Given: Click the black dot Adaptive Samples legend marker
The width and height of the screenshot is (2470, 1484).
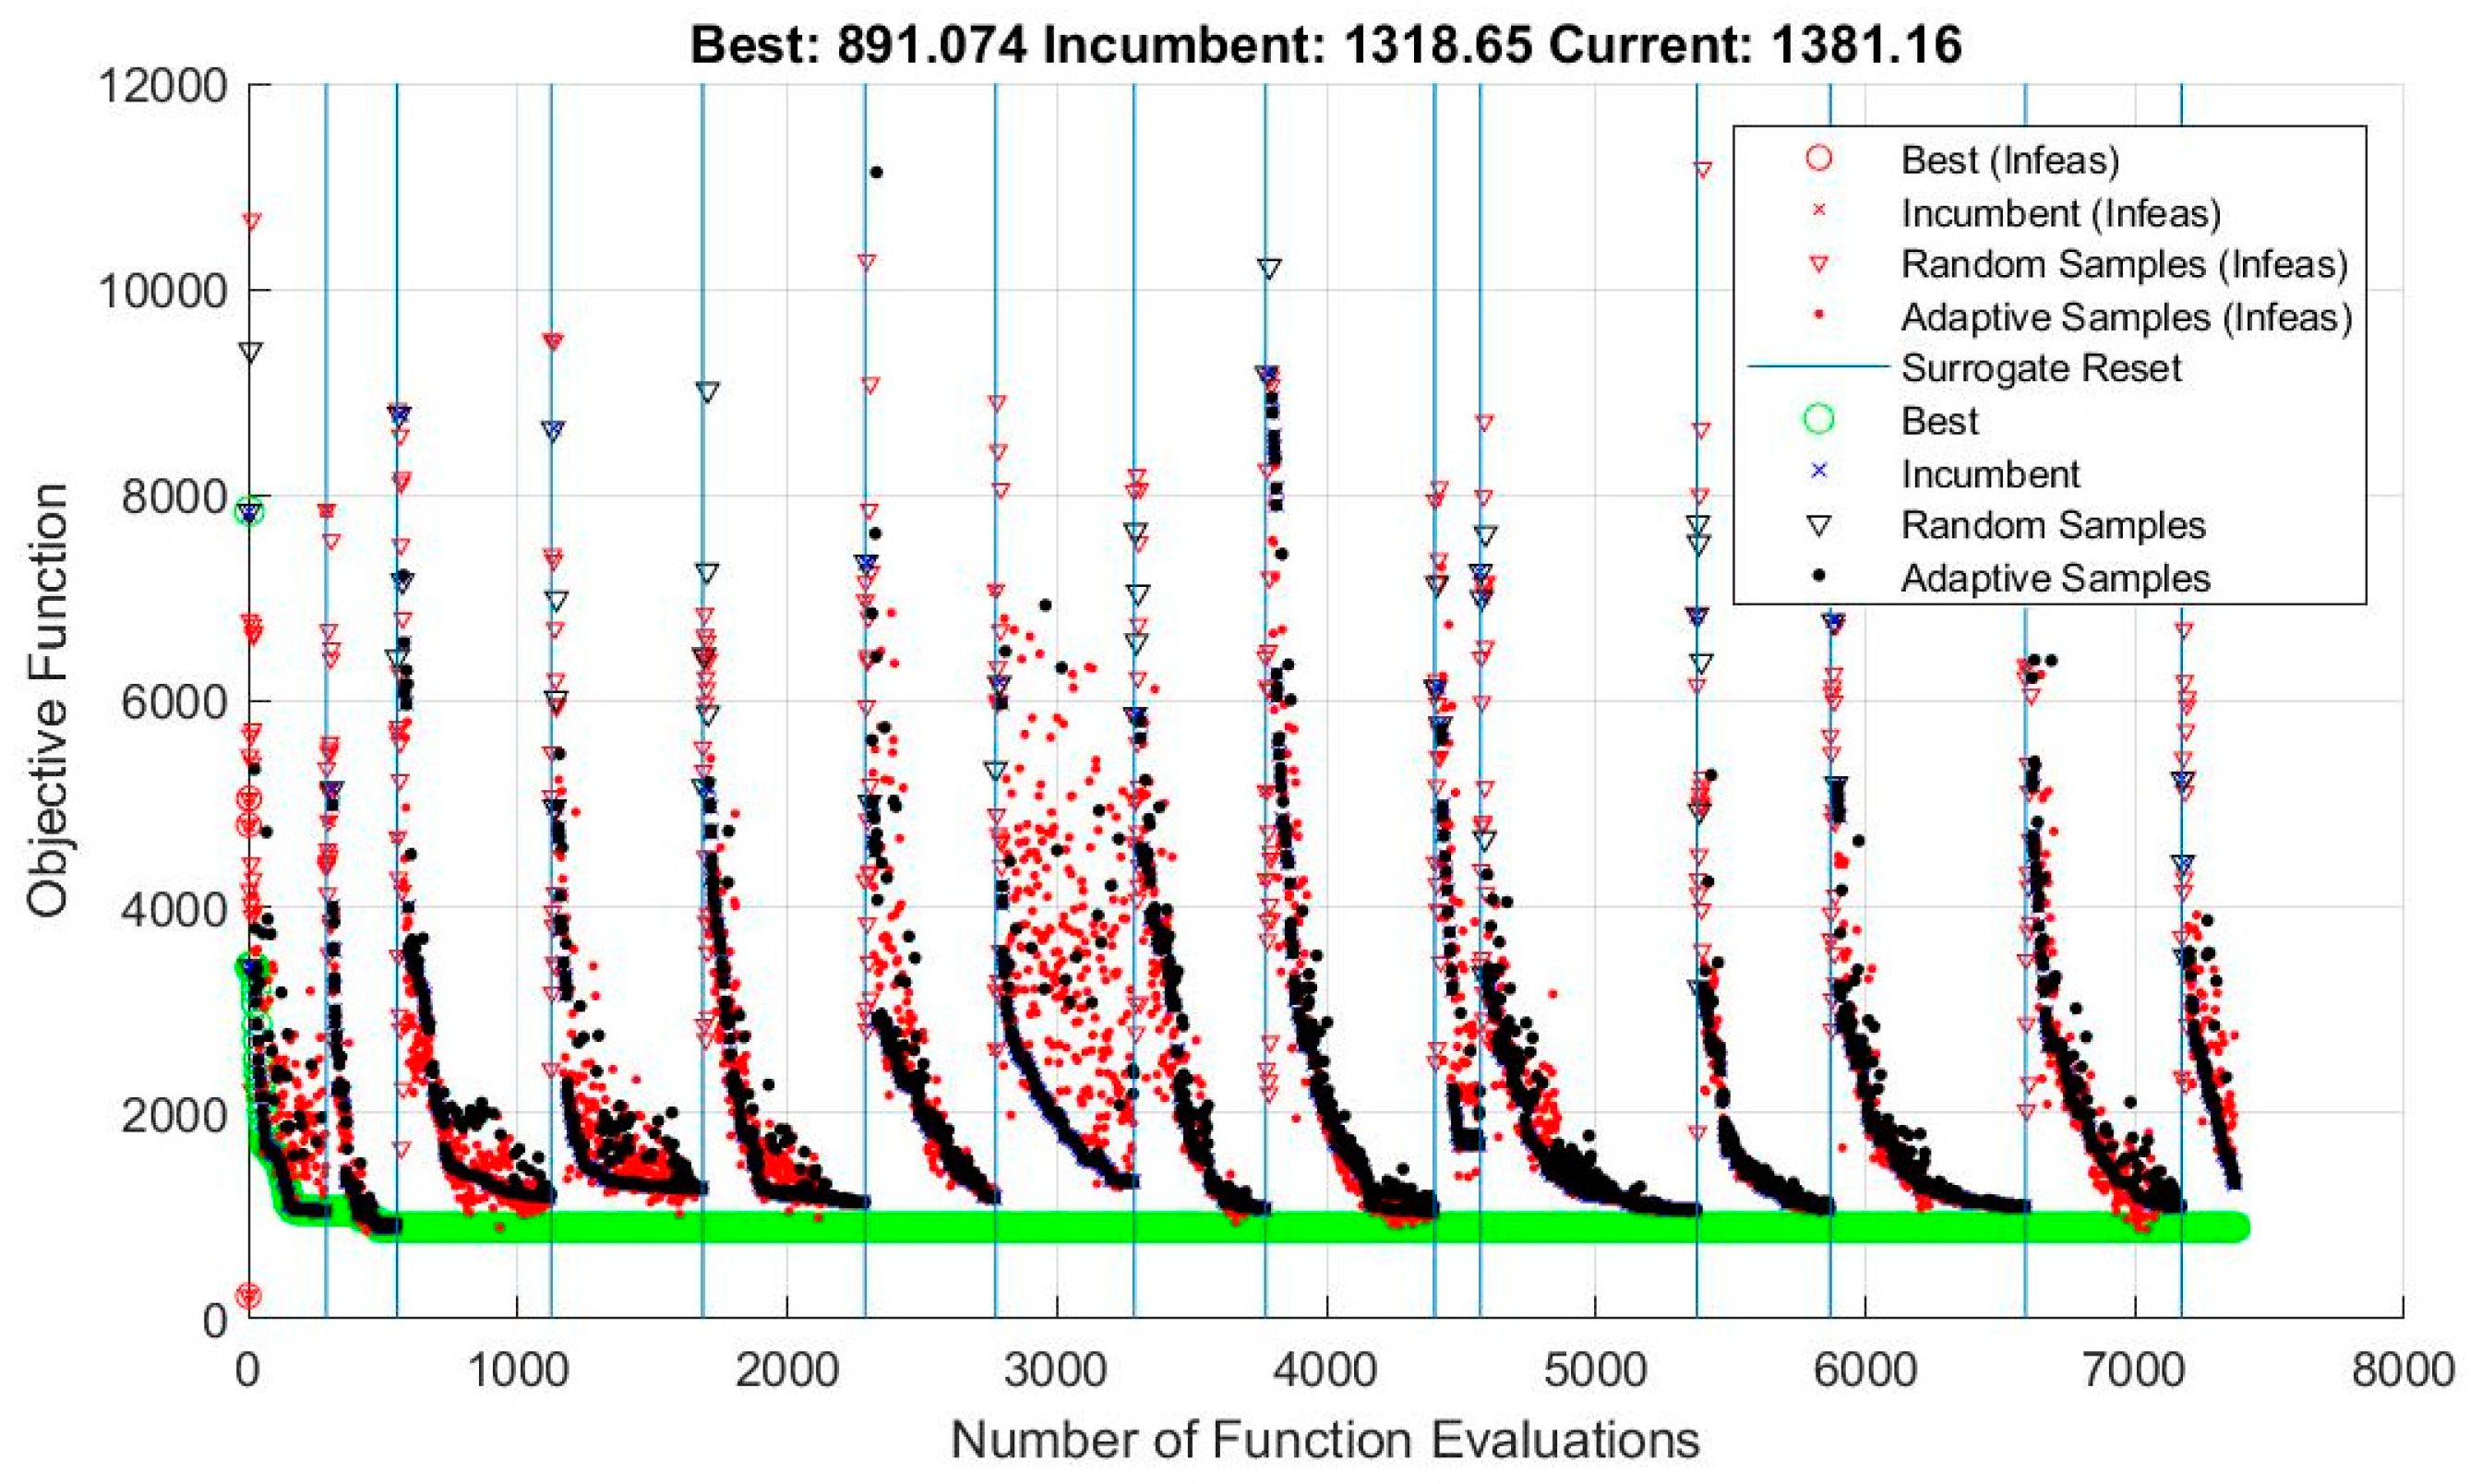Looking at the screenshot, I should [1819, 577].
